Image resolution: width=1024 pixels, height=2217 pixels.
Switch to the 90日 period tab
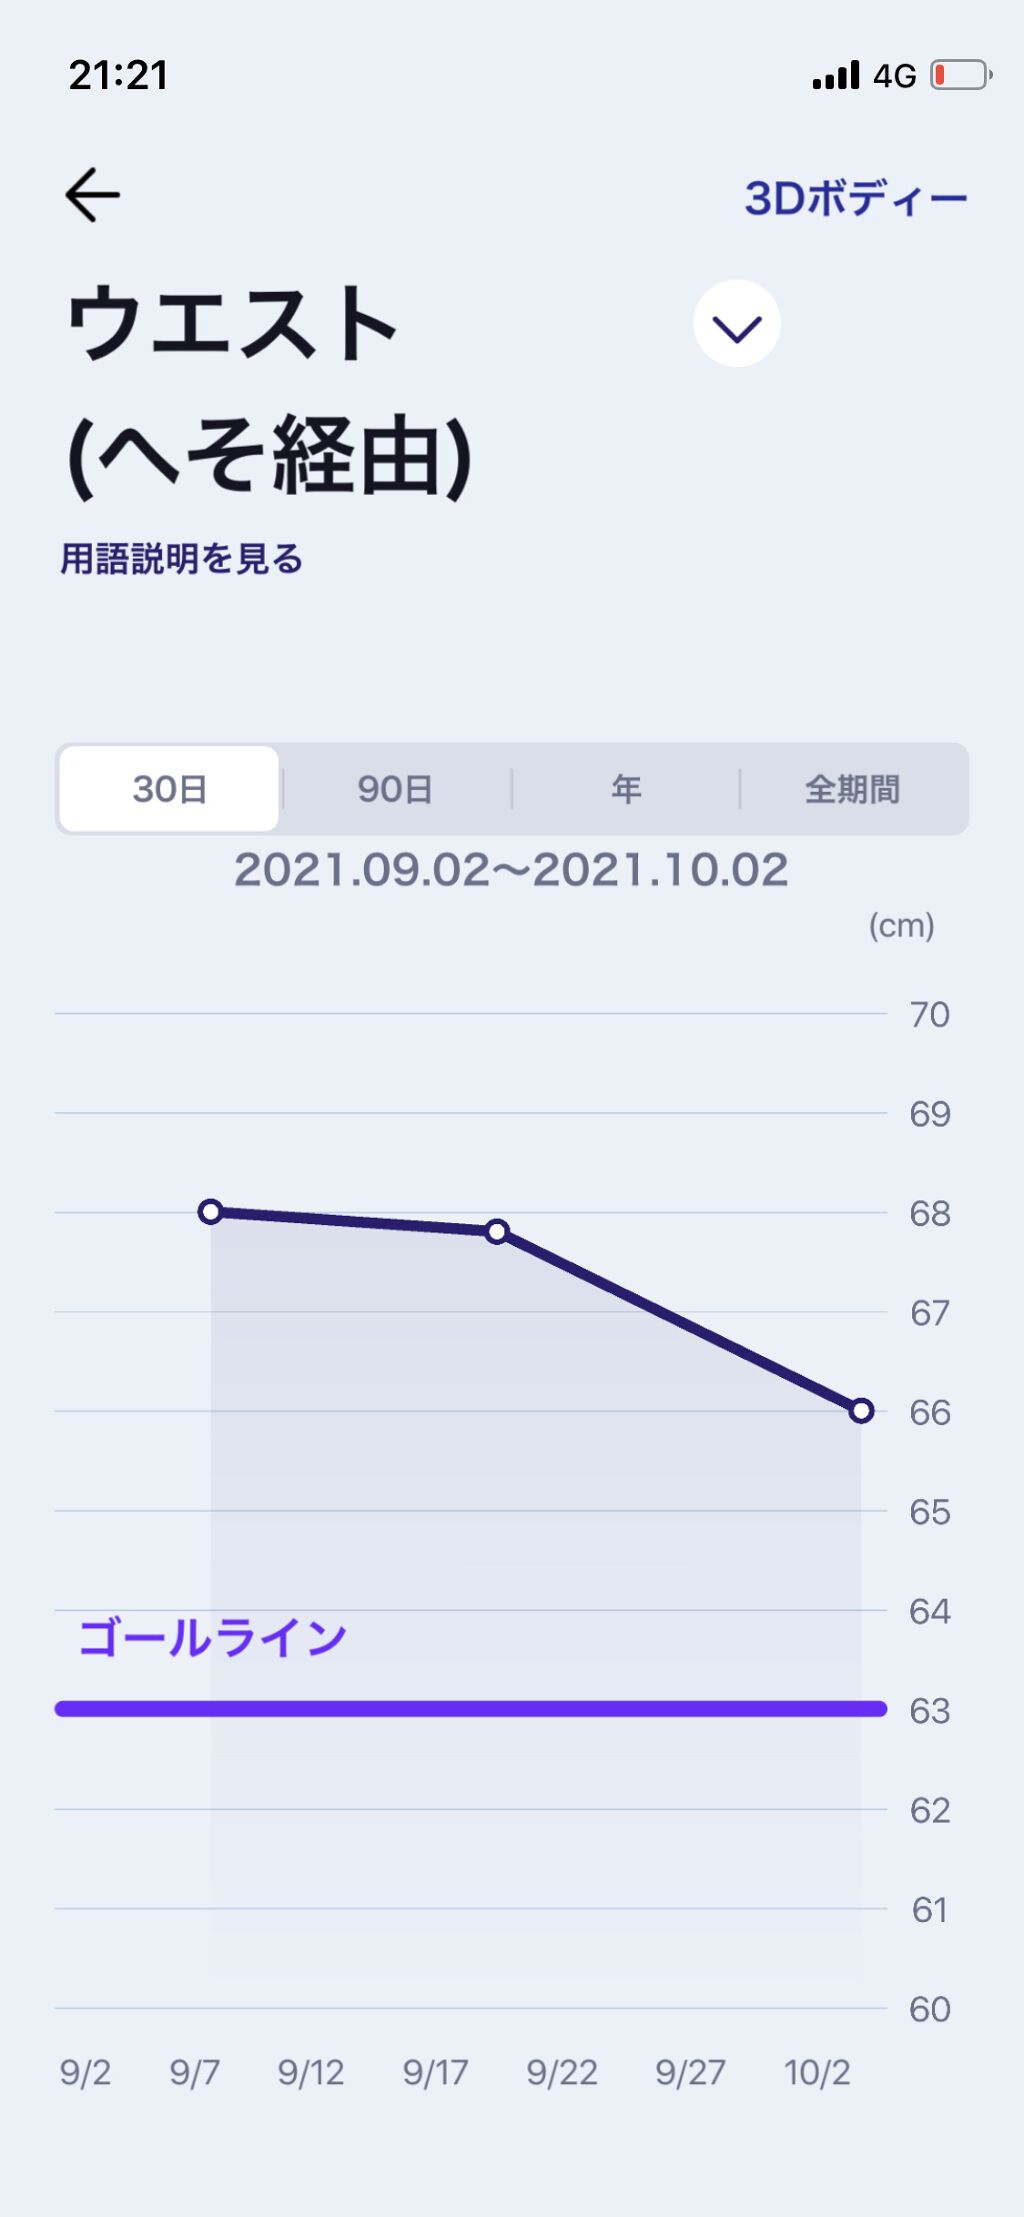(x=395, y=789)
